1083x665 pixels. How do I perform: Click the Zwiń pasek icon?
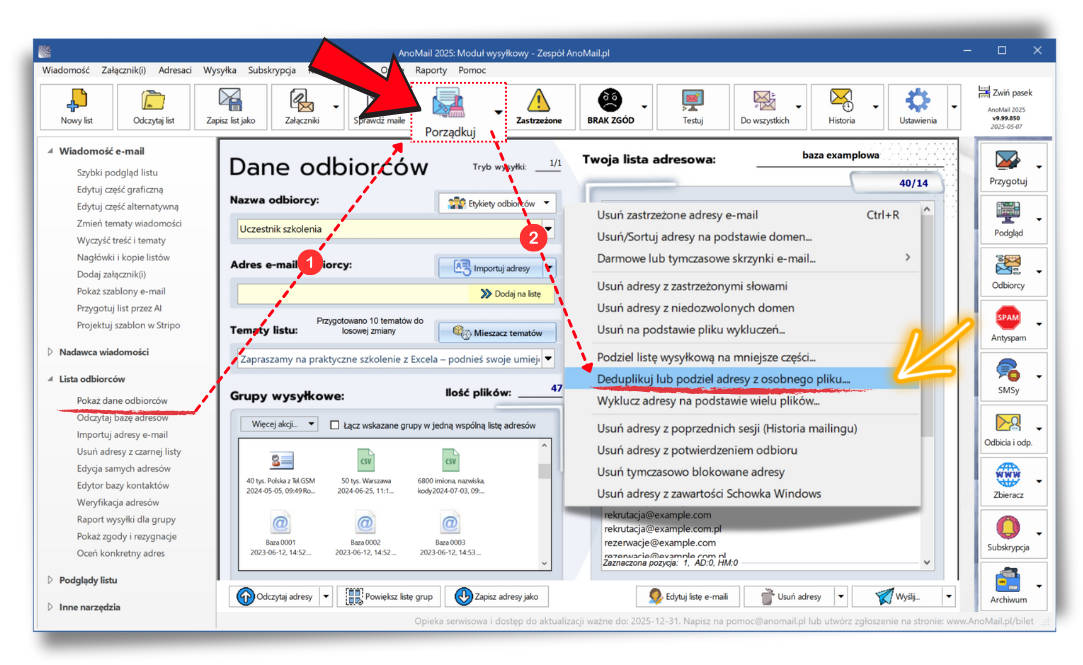(984, 92)
